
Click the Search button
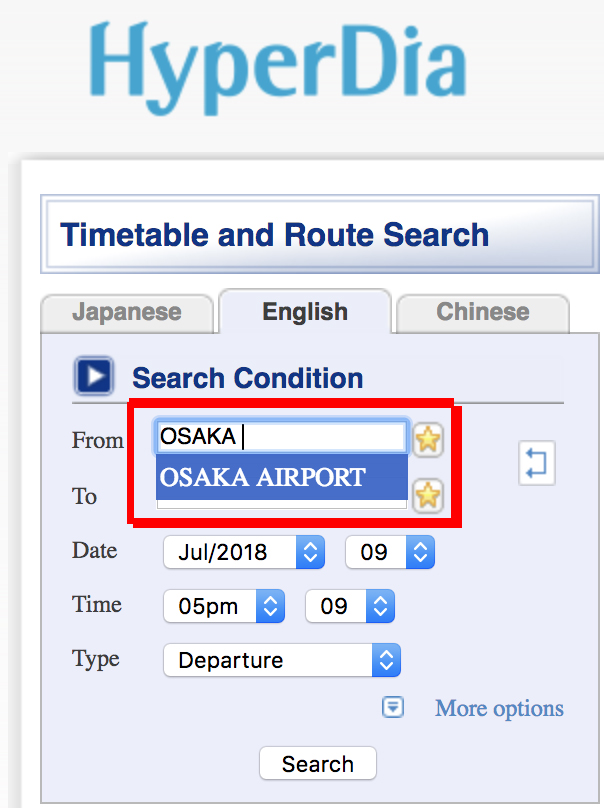317,763
